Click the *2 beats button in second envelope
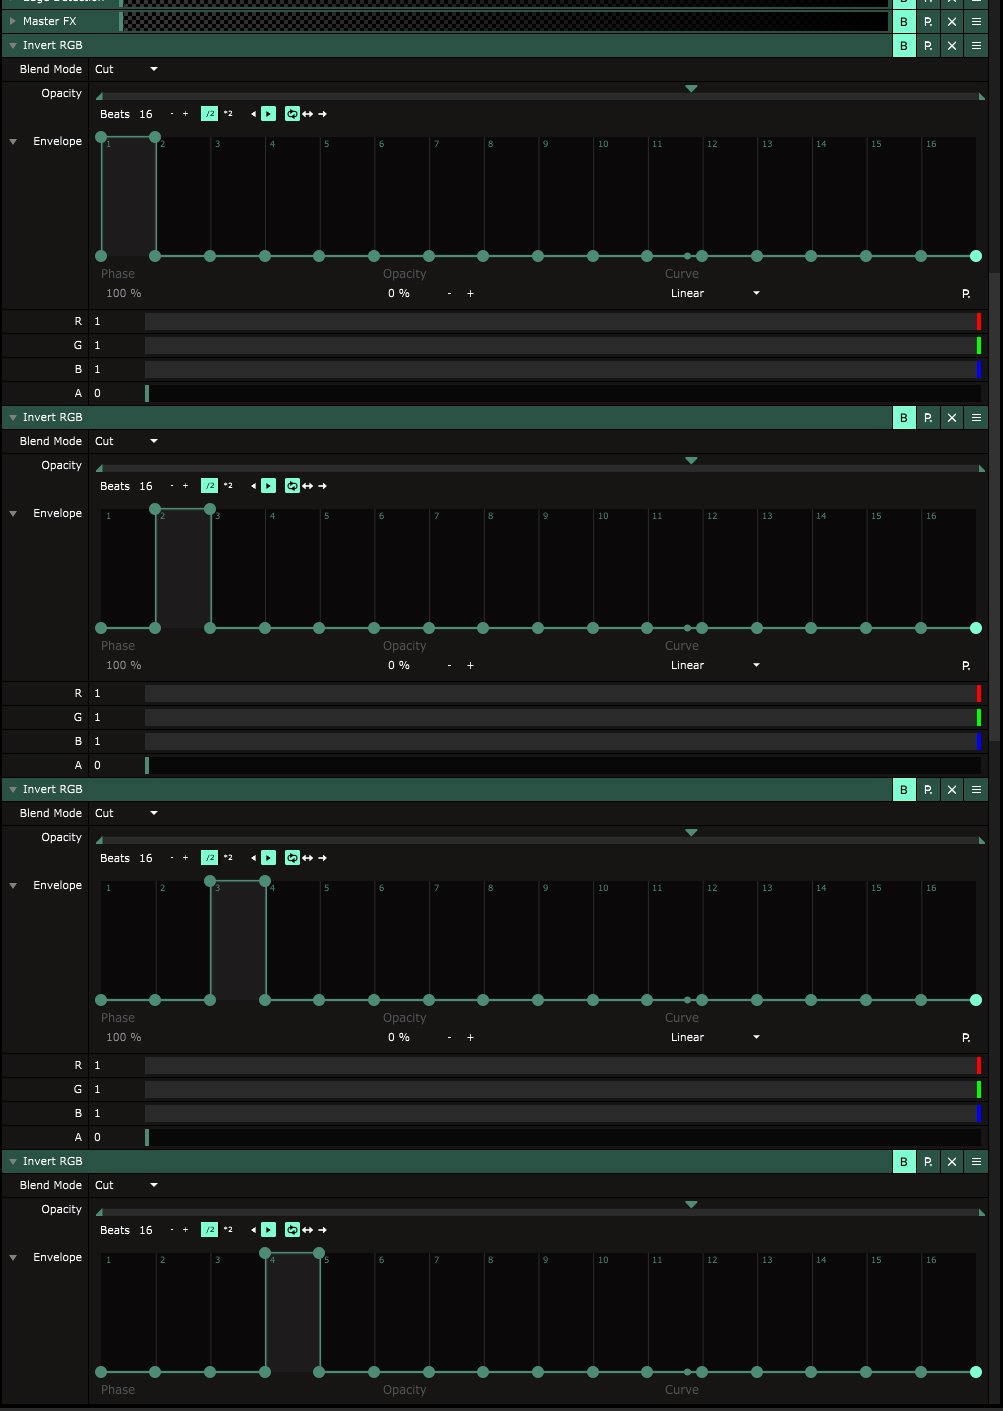 click(x=228, y=486)
